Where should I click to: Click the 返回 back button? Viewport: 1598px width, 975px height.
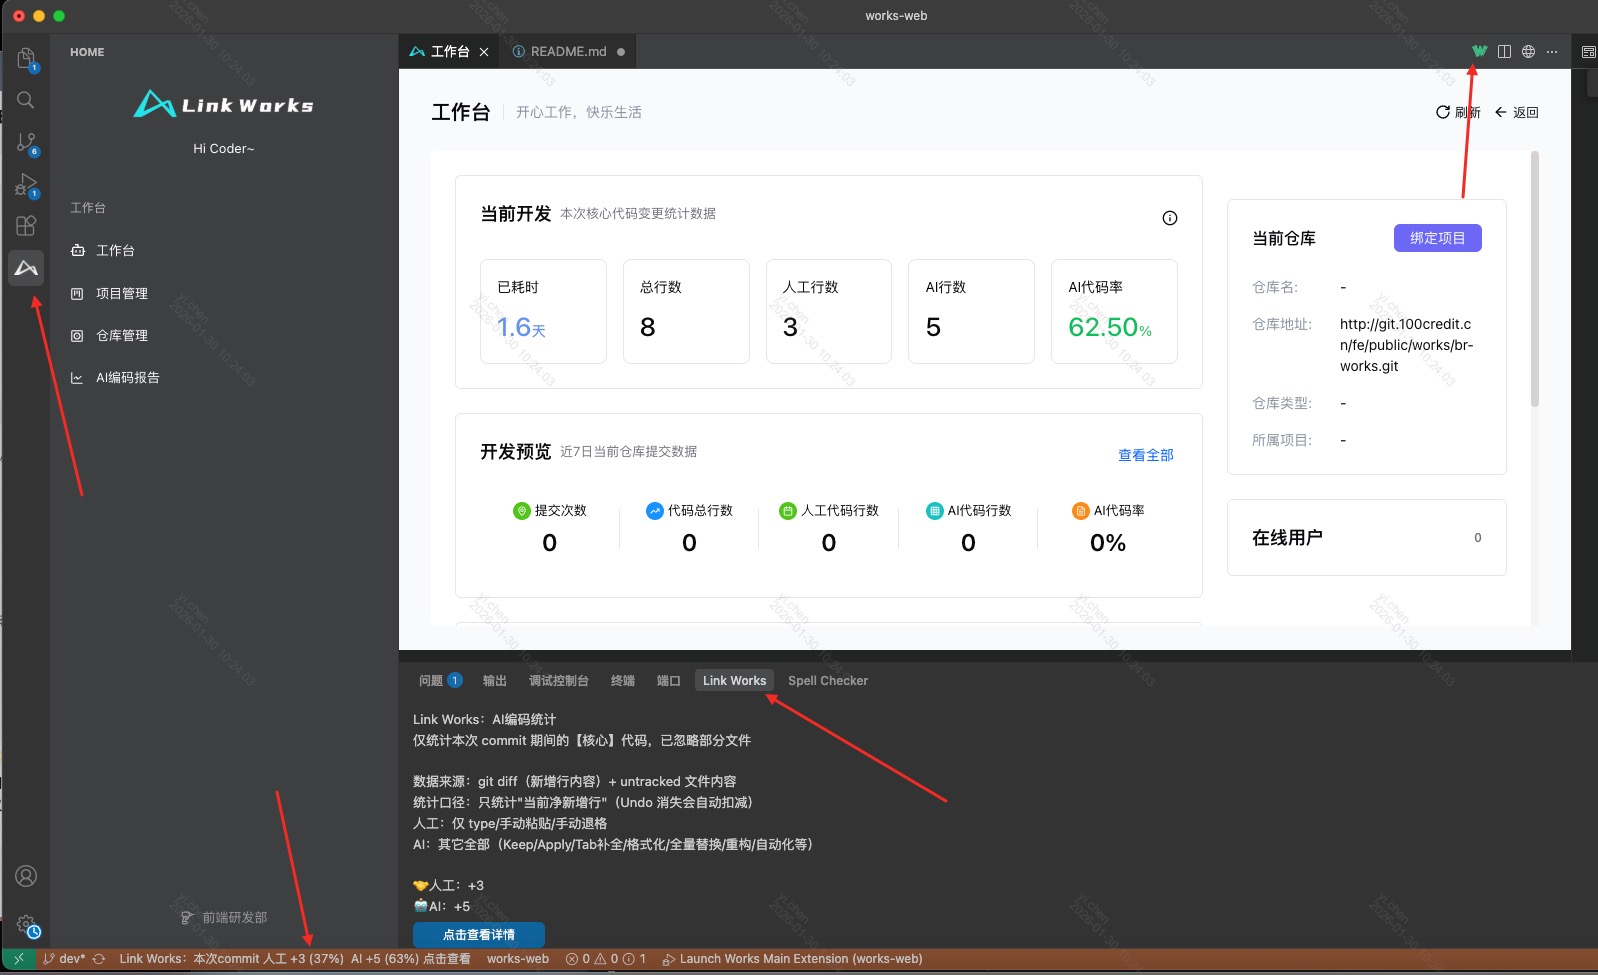point(1517,113)
